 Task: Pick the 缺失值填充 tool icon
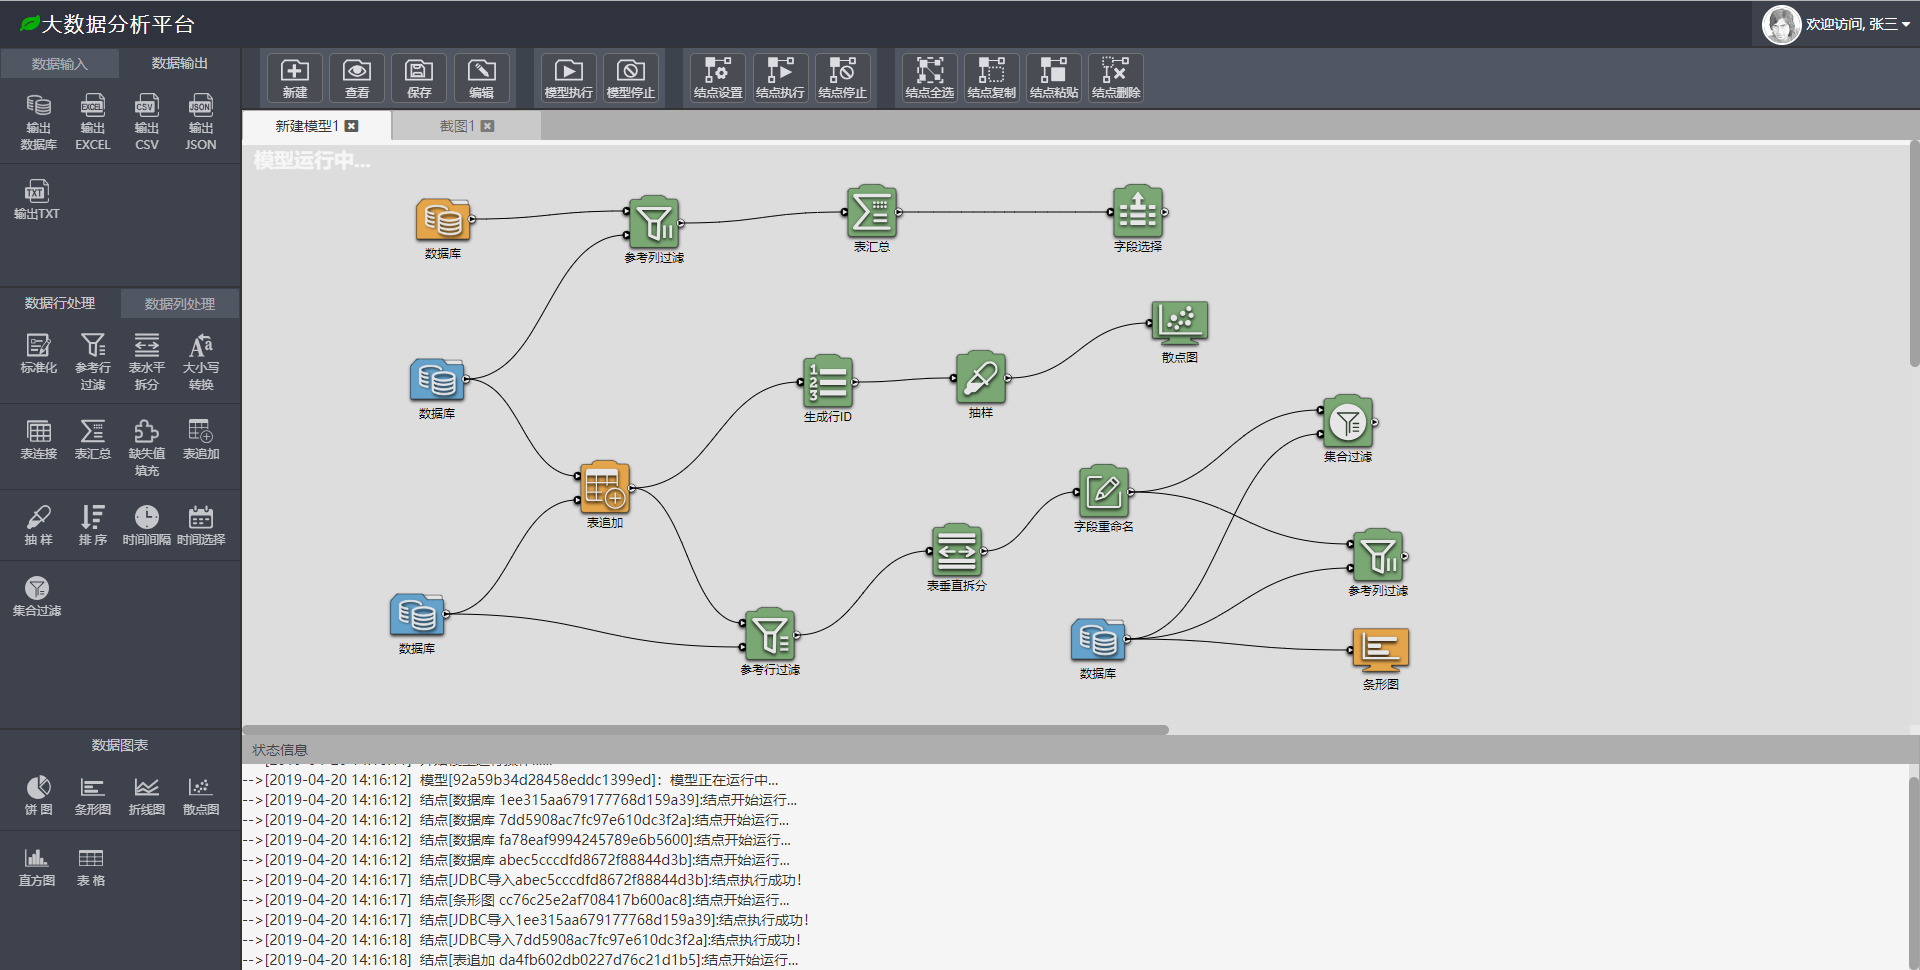coord(146,447)
